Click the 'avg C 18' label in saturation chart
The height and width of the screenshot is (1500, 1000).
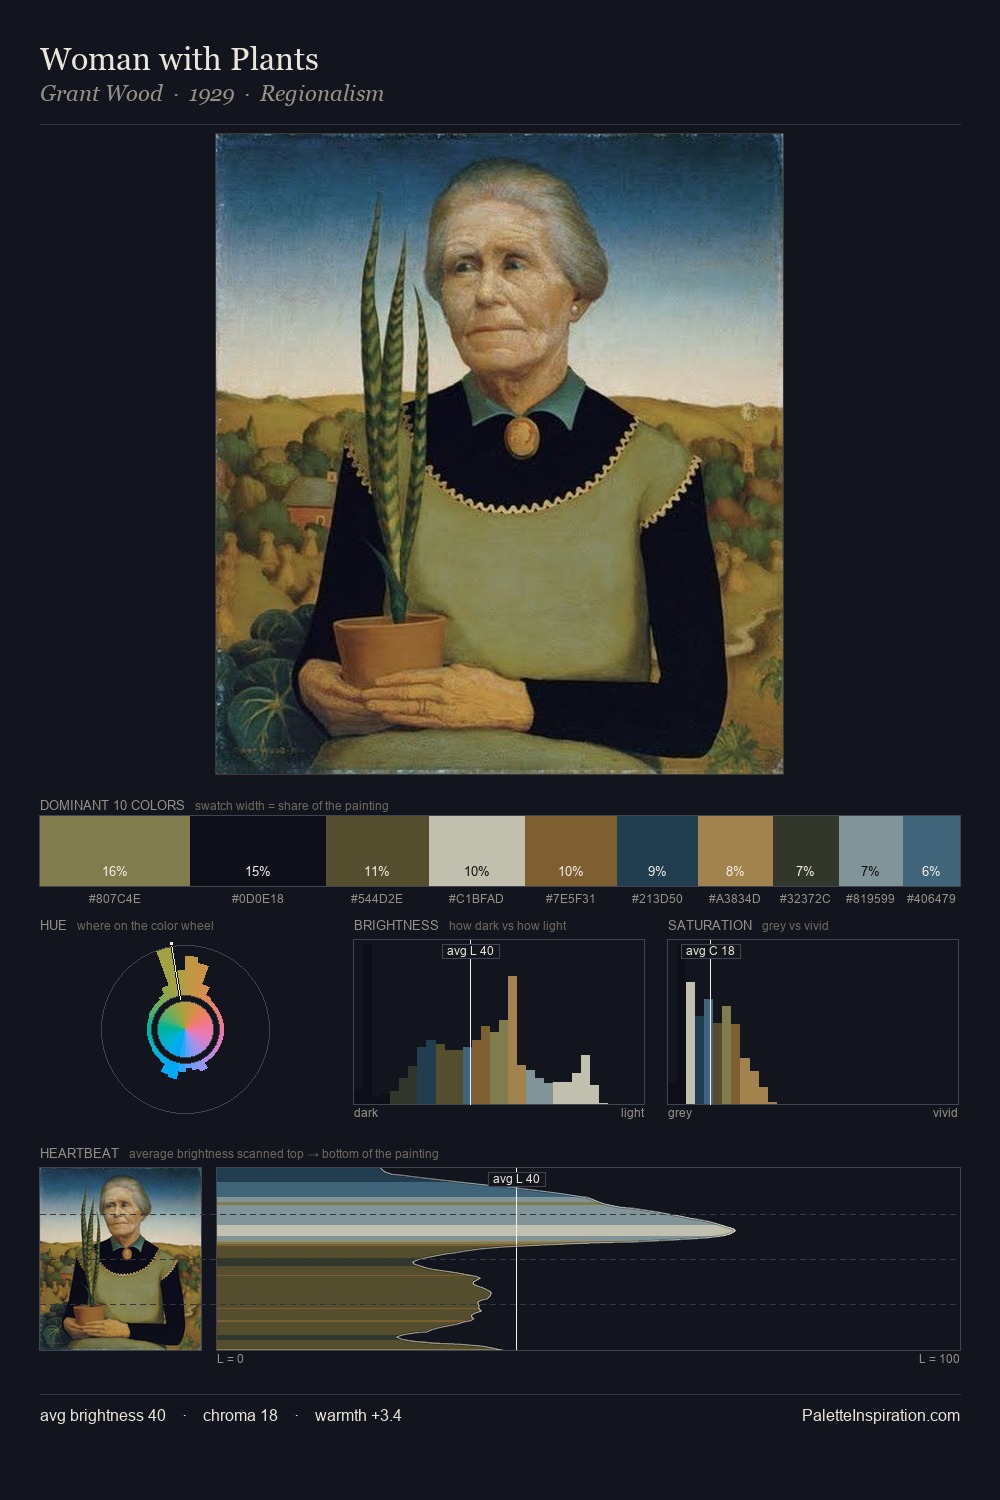[711, 951]
